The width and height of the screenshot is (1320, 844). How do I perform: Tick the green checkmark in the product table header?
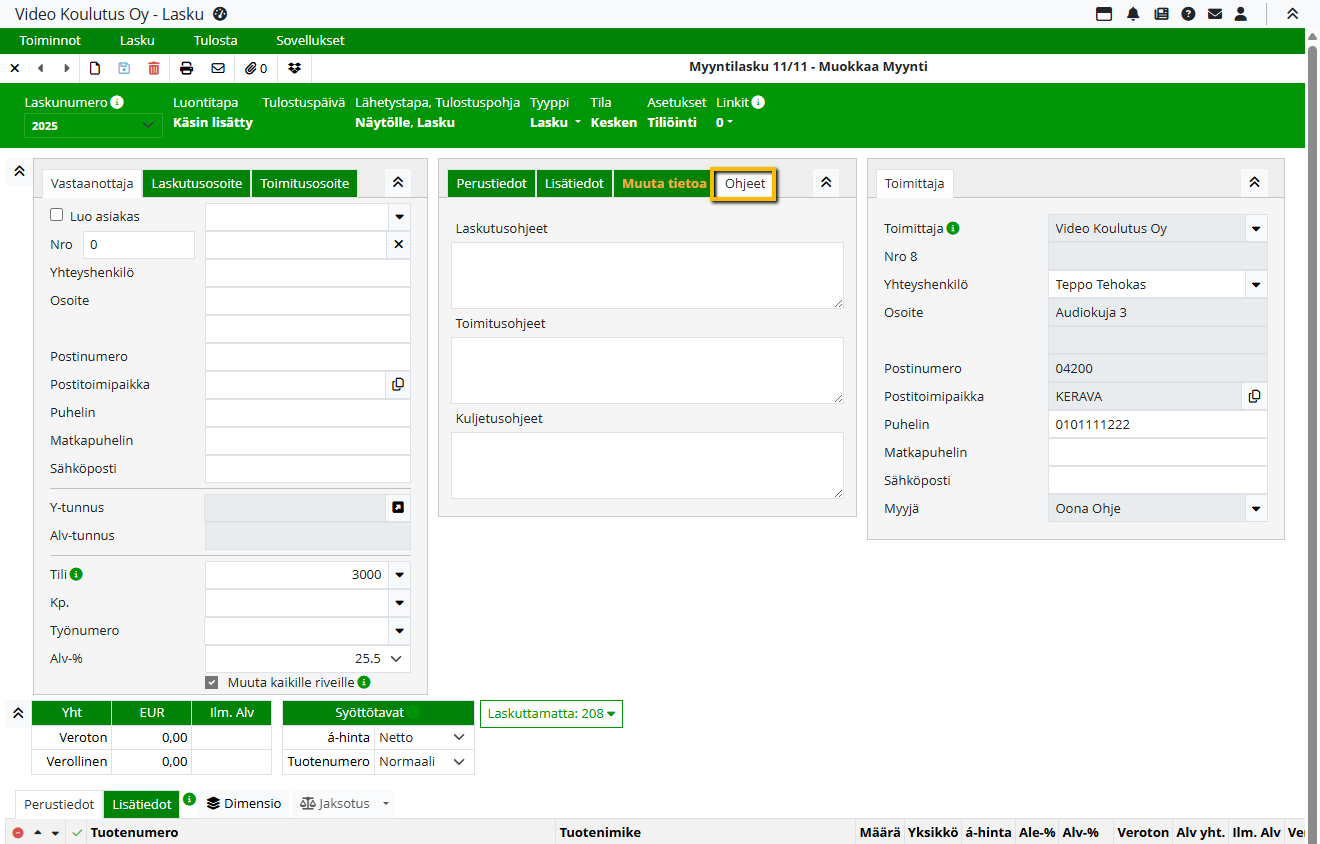pyautogui.click(x=77, y=832)
